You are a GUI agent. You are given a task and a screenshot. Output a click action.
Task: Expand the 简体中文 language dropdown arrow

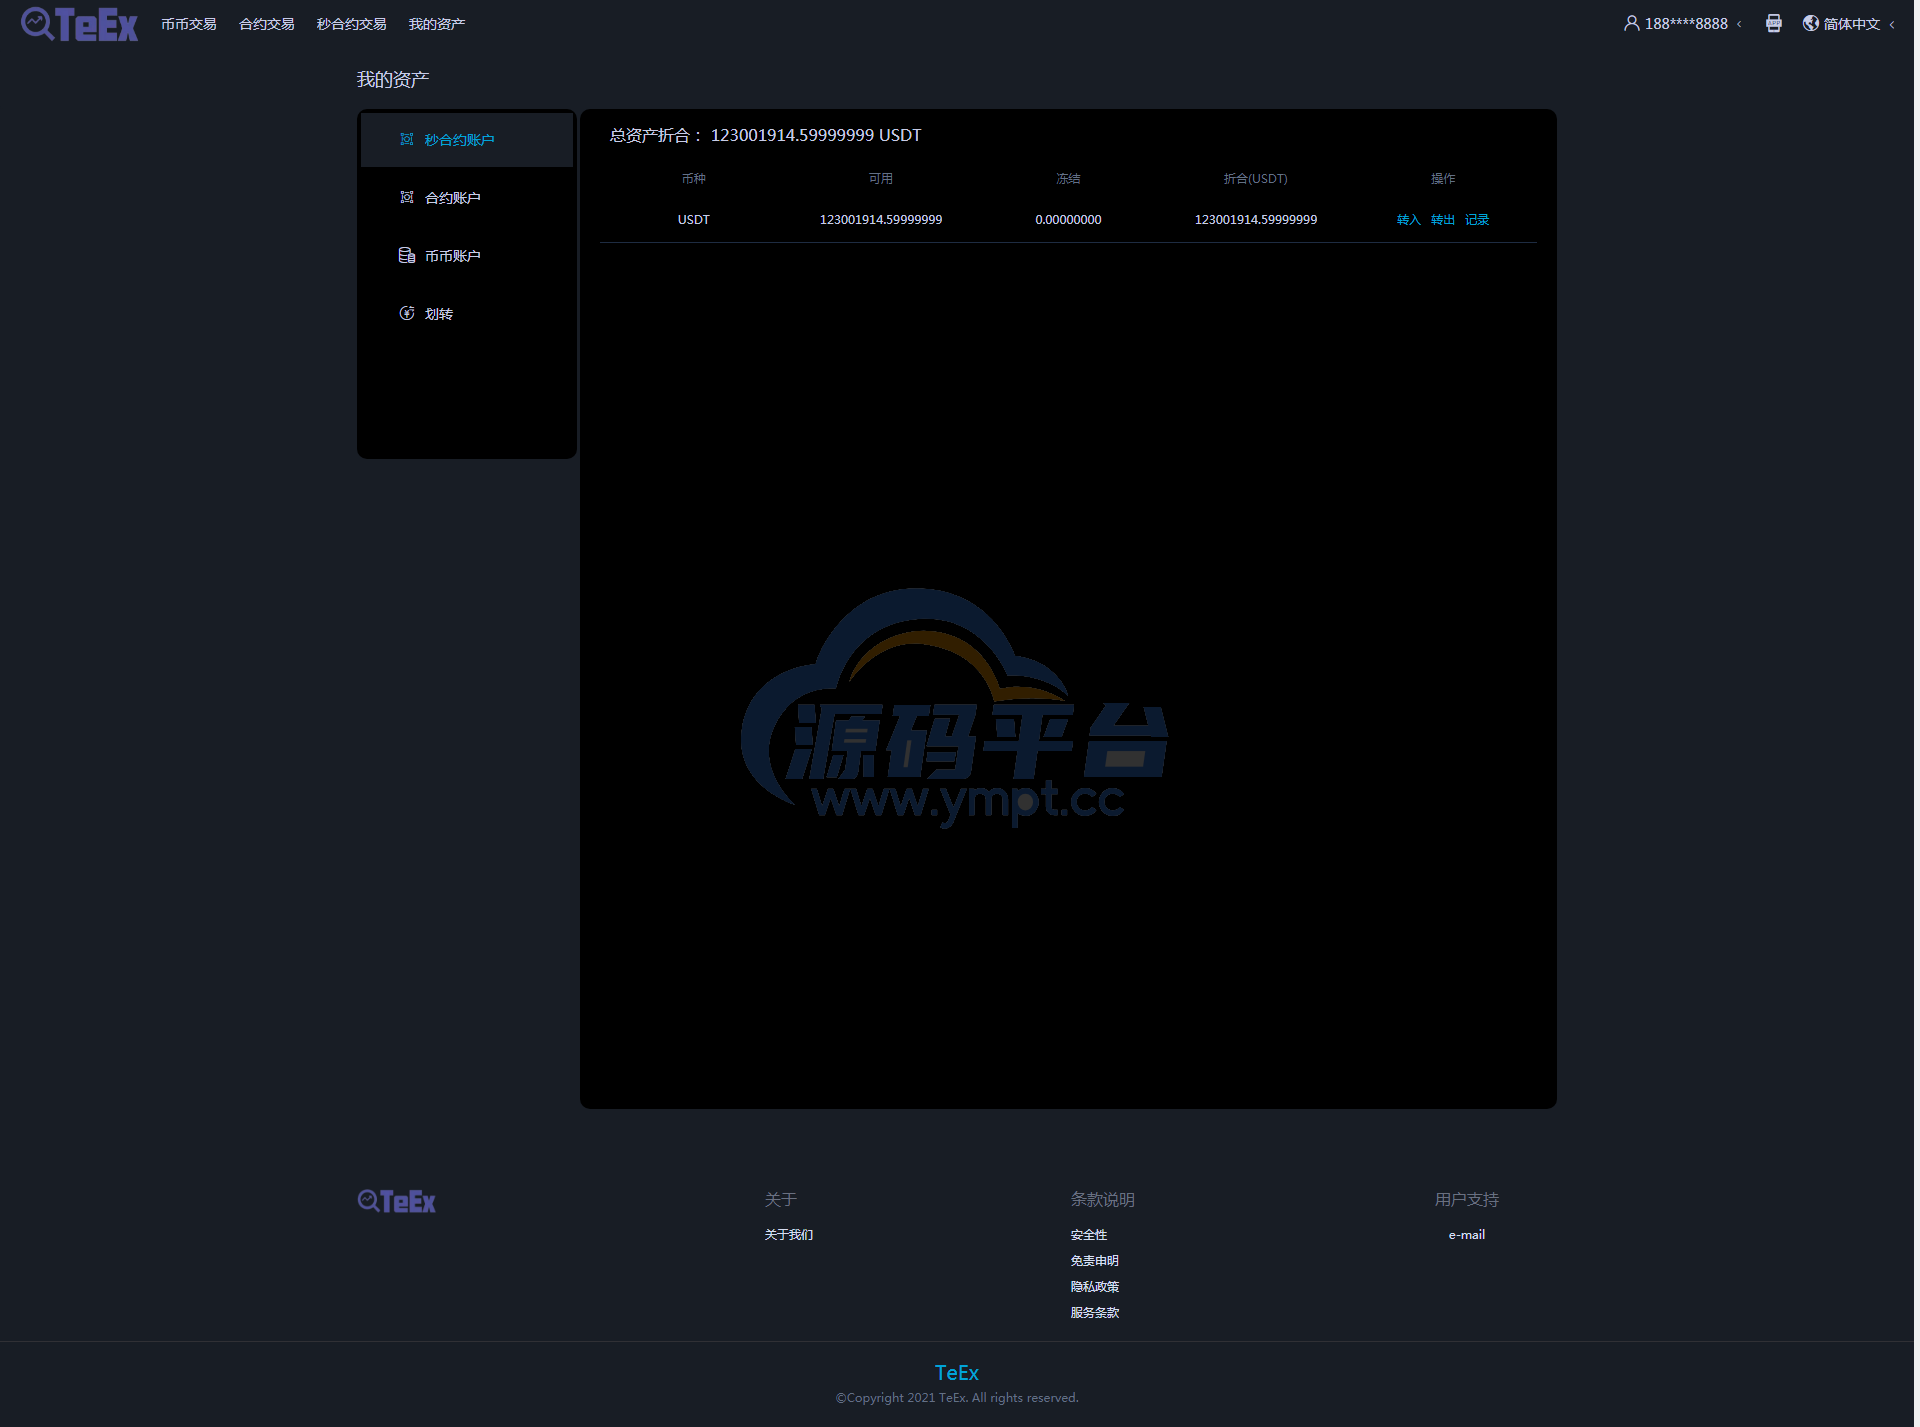(x=1892, y=24)
